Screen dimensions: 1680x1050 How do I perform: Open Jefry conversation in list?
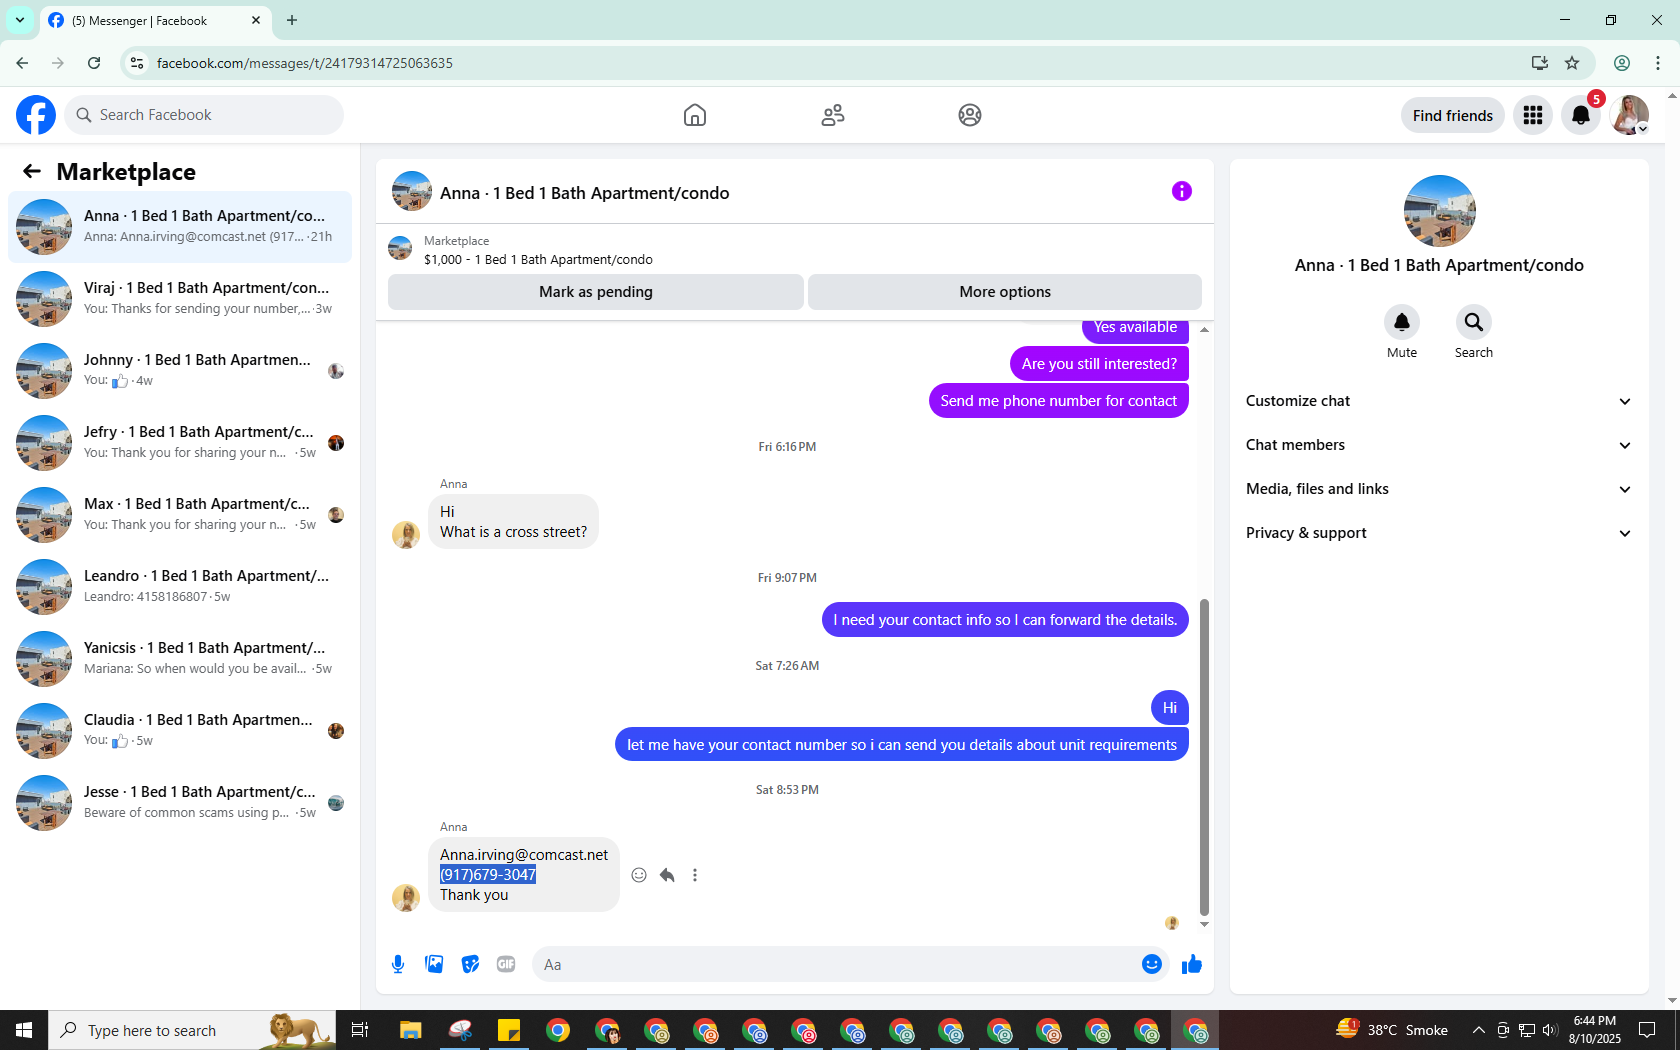(180, 443)
